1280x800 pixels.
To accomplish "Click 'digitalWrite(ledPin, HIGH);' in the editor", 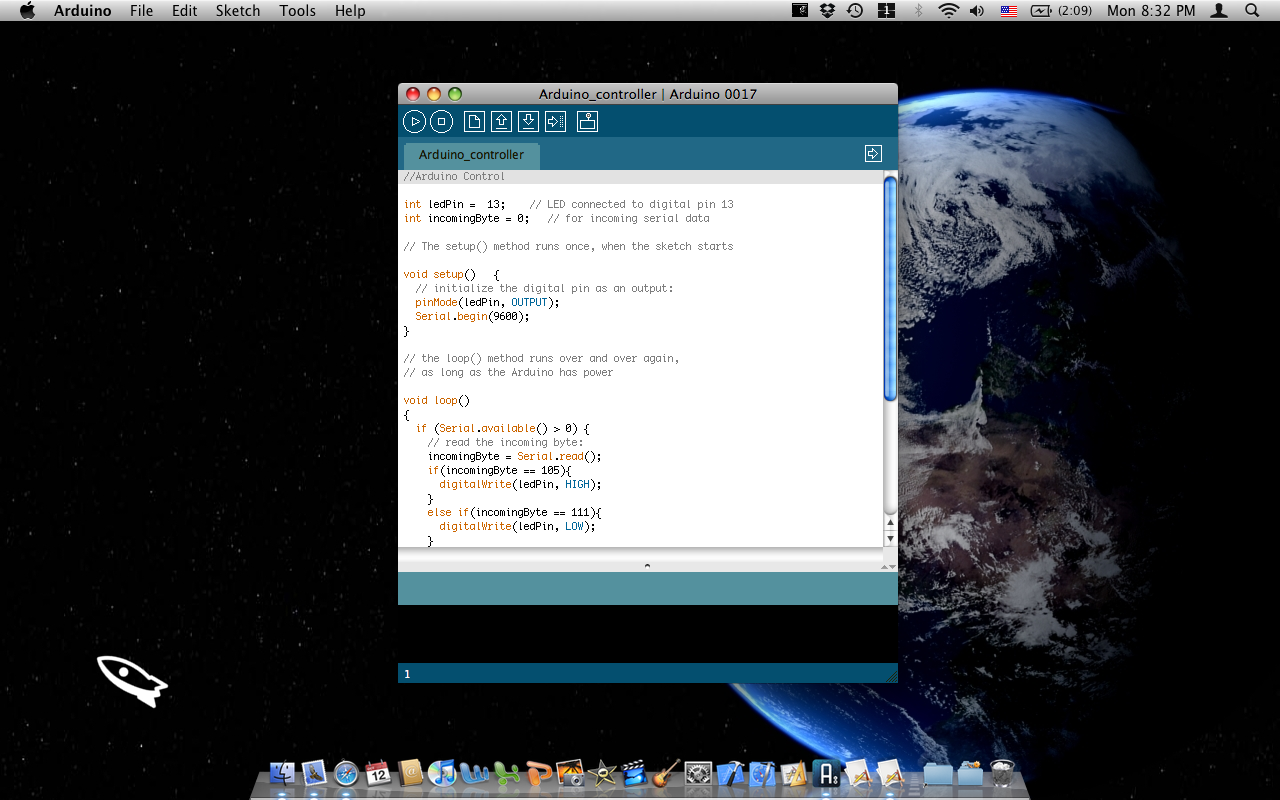I will pos(520,484).
